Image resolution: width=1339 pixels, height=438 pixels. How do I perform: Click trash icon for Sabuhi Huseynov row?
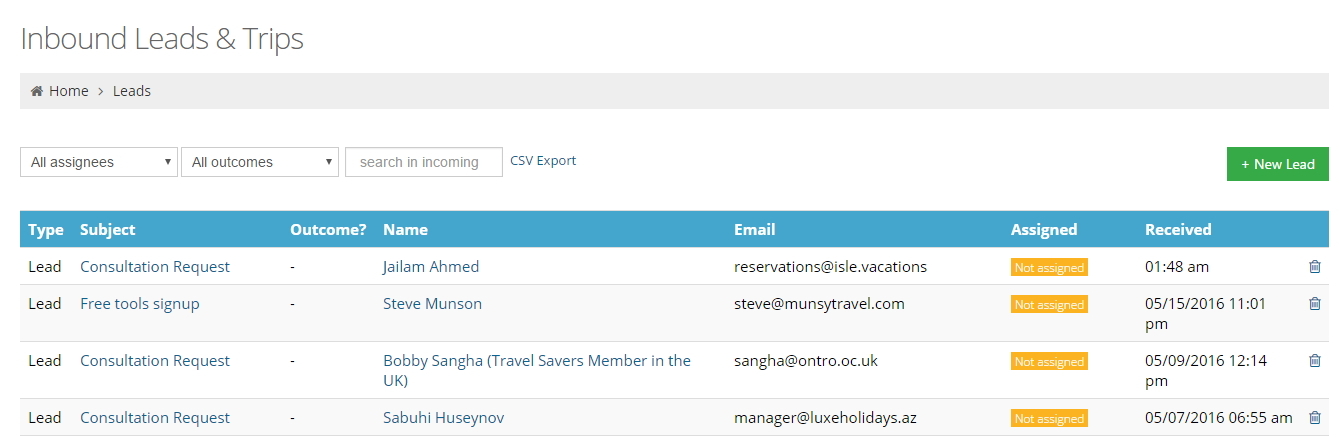tap(1315, 418)
